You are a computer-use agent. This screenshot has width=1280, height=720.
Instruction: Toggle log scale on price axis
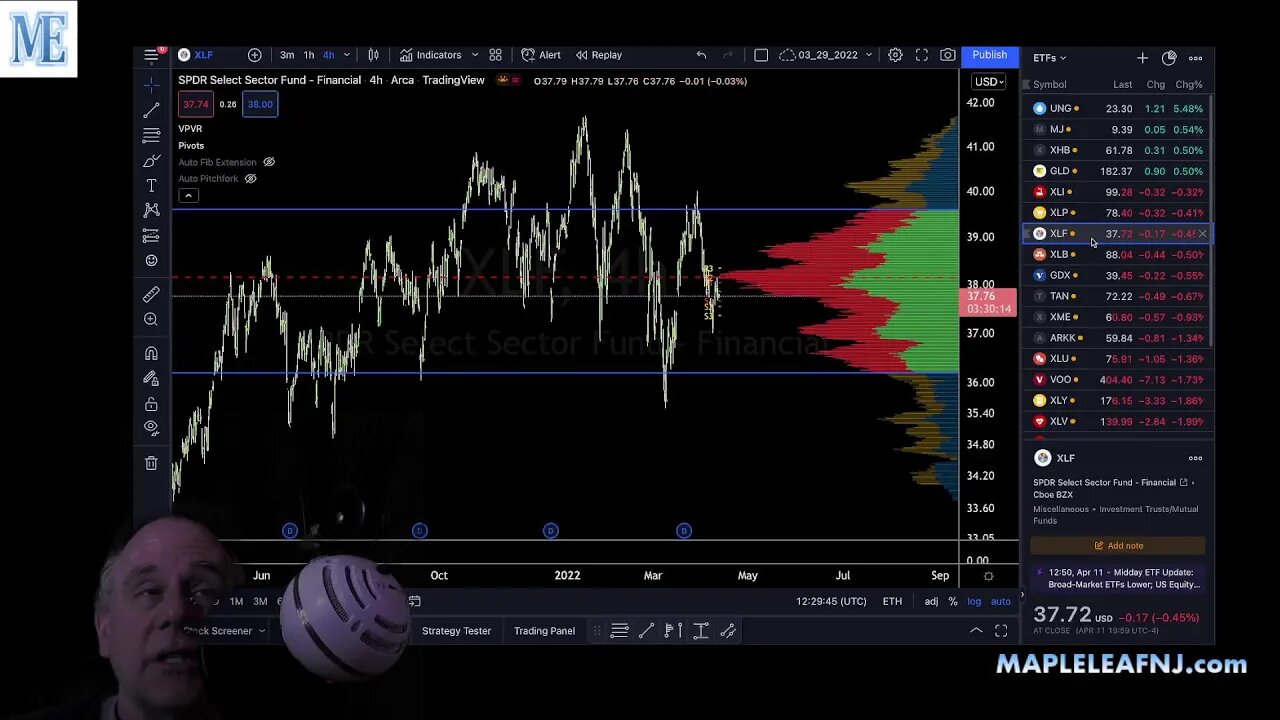click(x=974, y=601)
